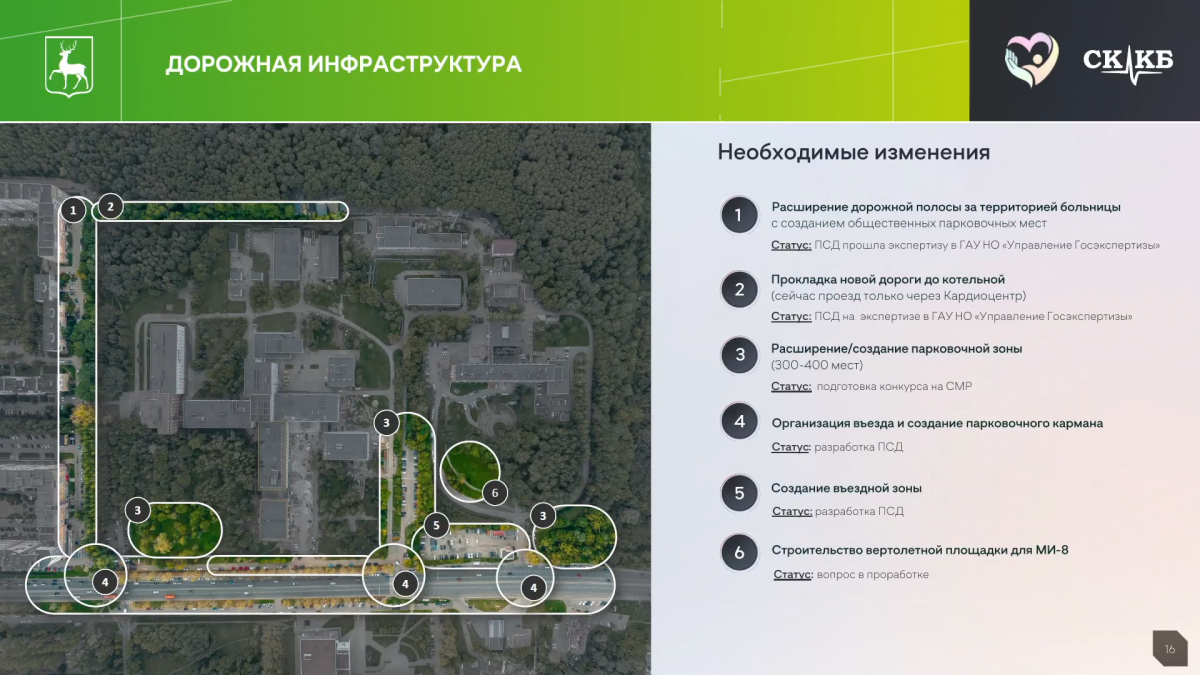The height and width of the screenshot is (675, 1200).
Task: Click legend number 3 circle
Action: [739, 355]
